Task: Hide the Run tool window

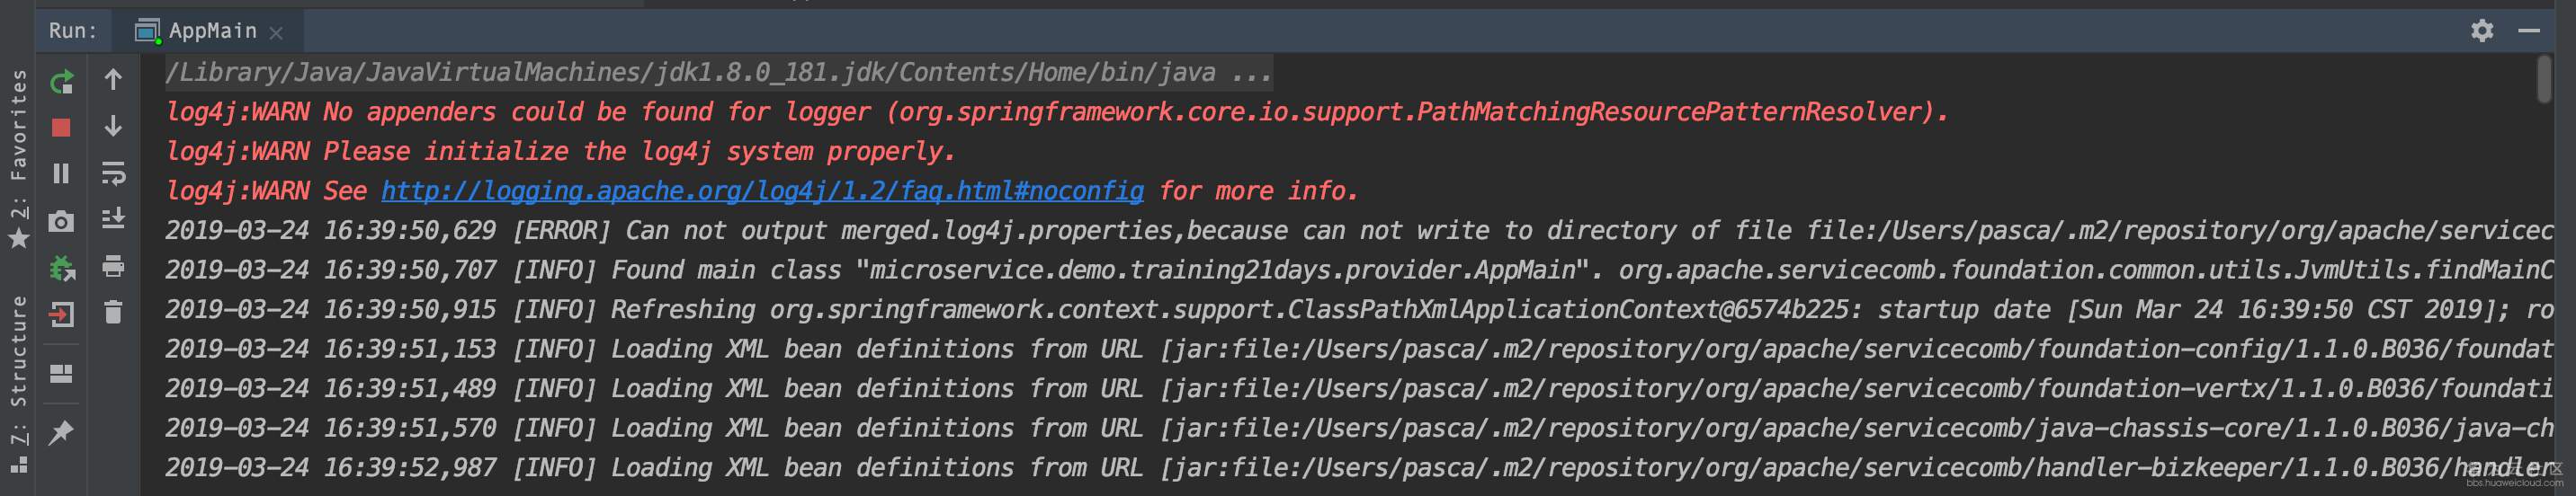Action: pos(2529,31)
